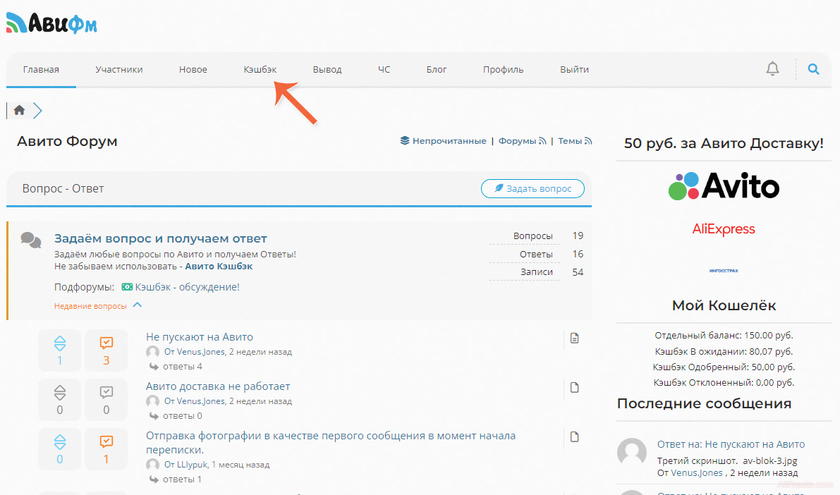Open the Кэшбэк menu item
This screenshot has width=840, height=495.
[x=260, y=70]
